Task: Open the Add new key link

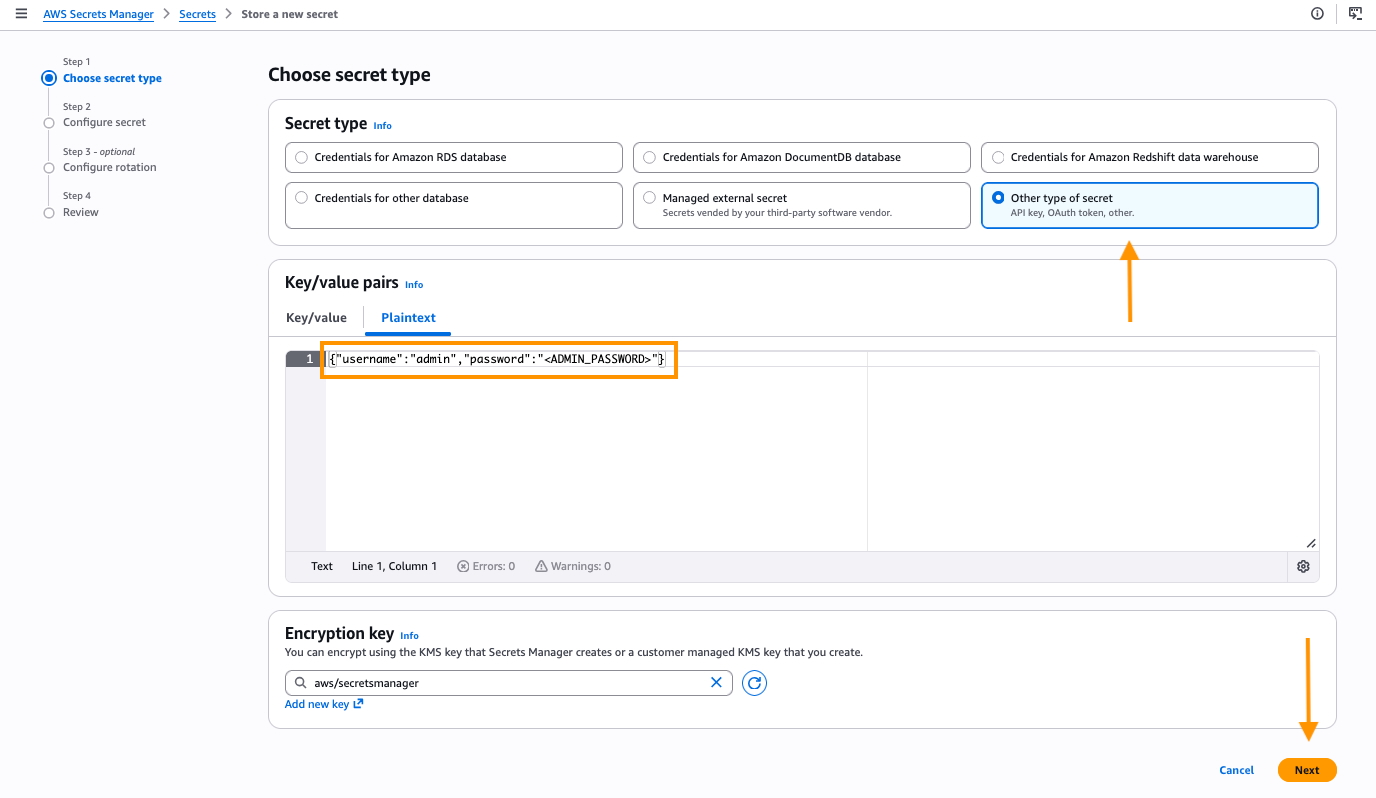Action: point(324,704)
